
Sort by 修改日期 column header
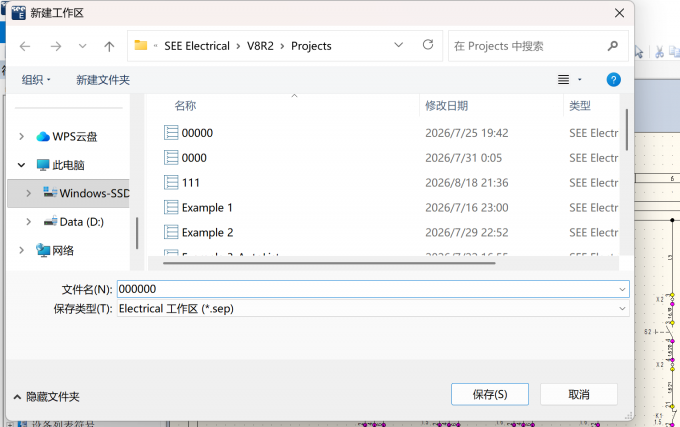tap(447, 106)
